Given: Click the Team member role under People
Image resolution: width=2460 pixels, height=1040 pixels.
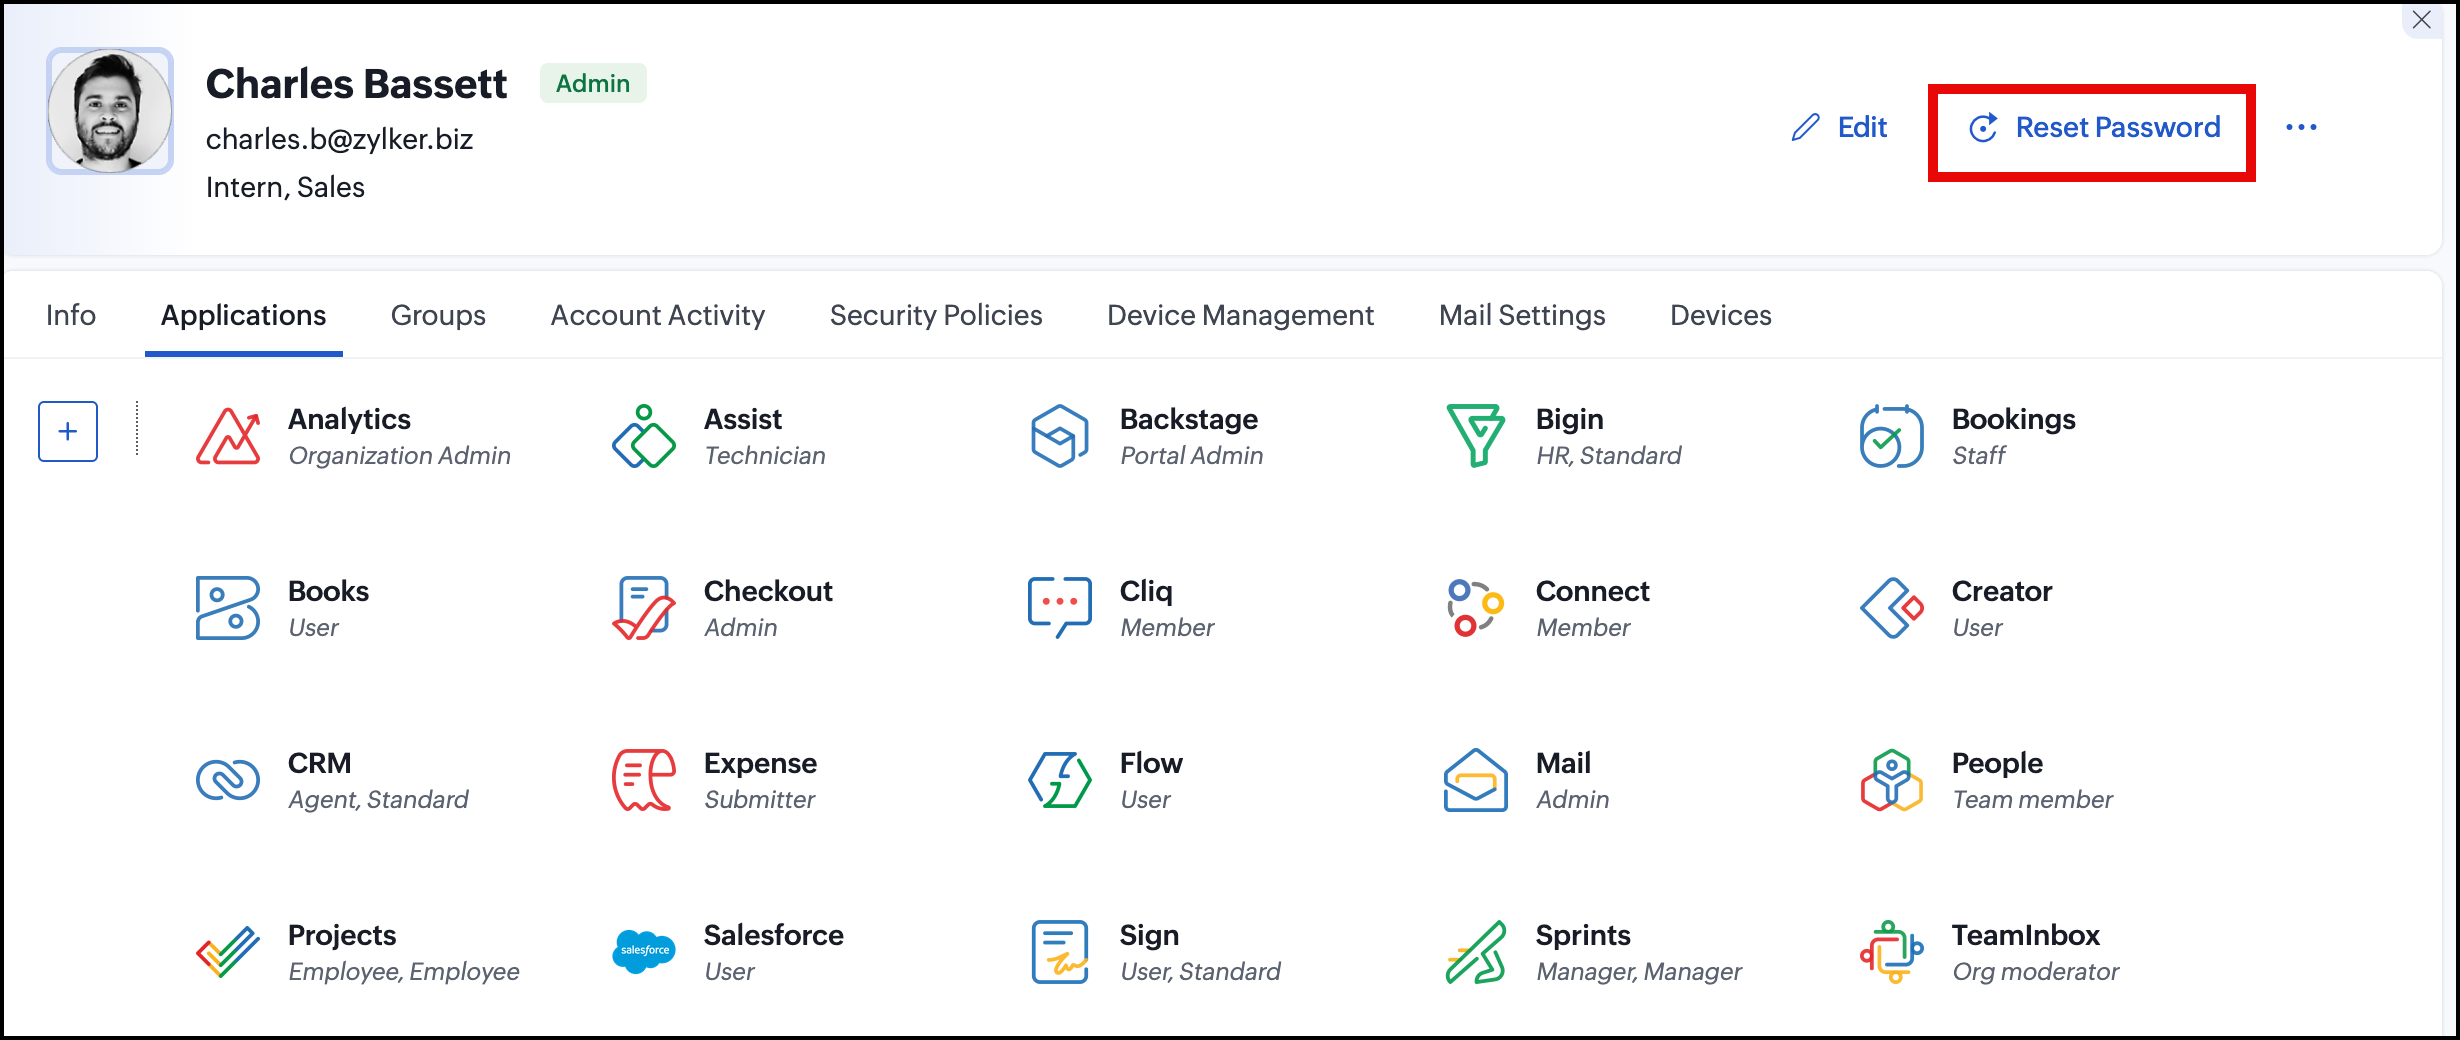Looking at the screenshot, I should (2033, 799).
